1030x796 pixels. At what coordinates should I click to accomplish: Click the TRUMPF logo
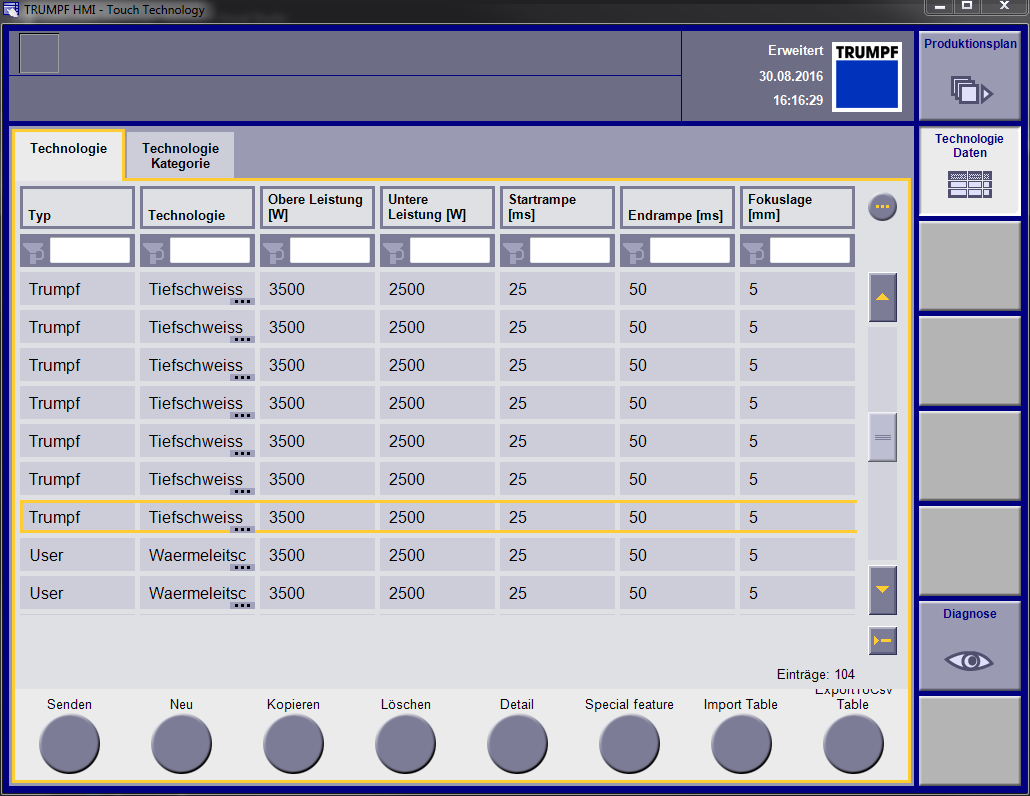[x=867, y=76]
